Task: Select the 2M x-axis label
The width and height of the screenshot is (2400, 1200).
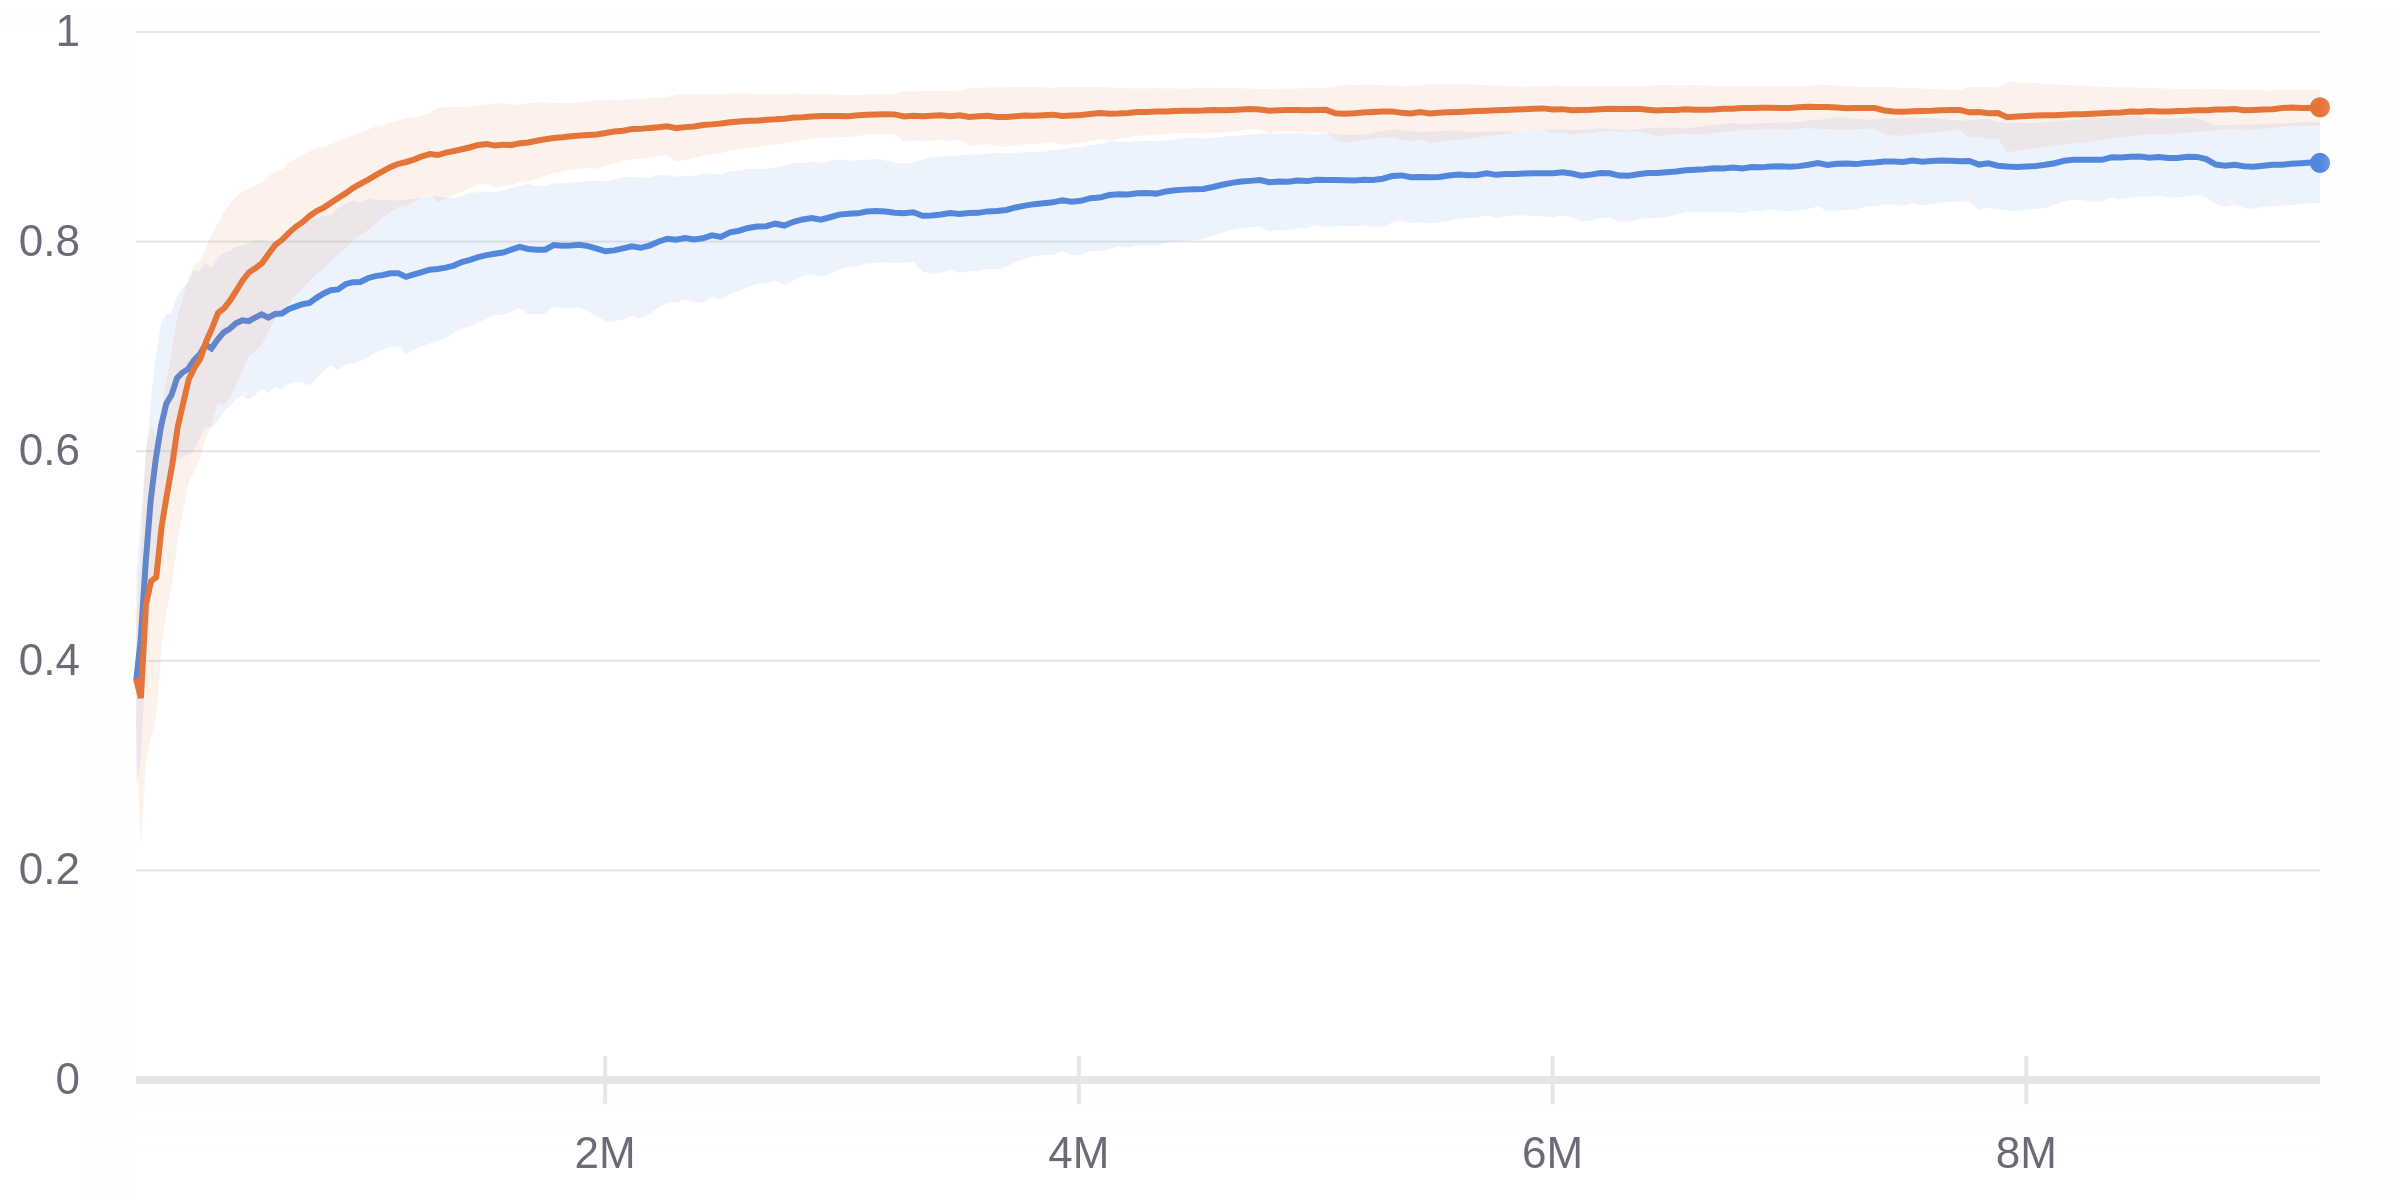Action: click(x=604, y=1154)
